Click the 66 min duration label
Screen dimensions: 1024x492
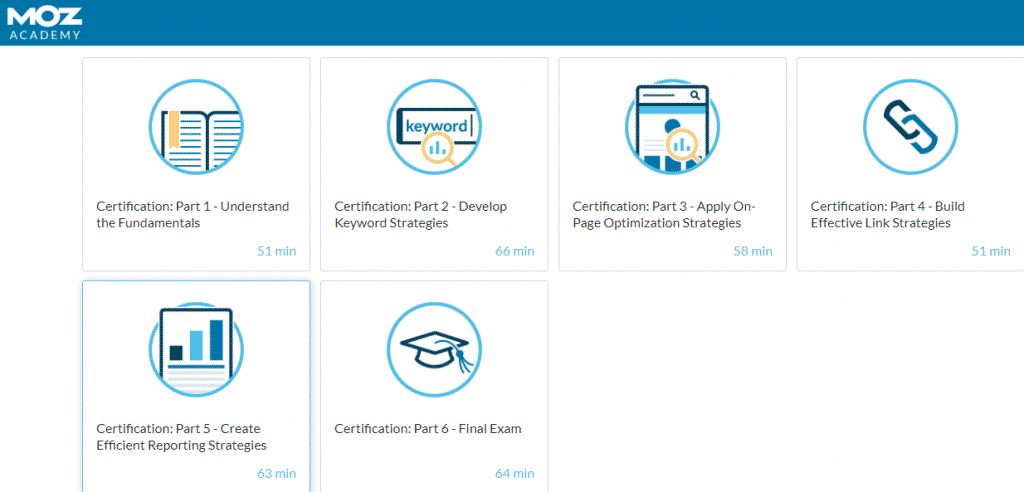click(x=514, y=251)
